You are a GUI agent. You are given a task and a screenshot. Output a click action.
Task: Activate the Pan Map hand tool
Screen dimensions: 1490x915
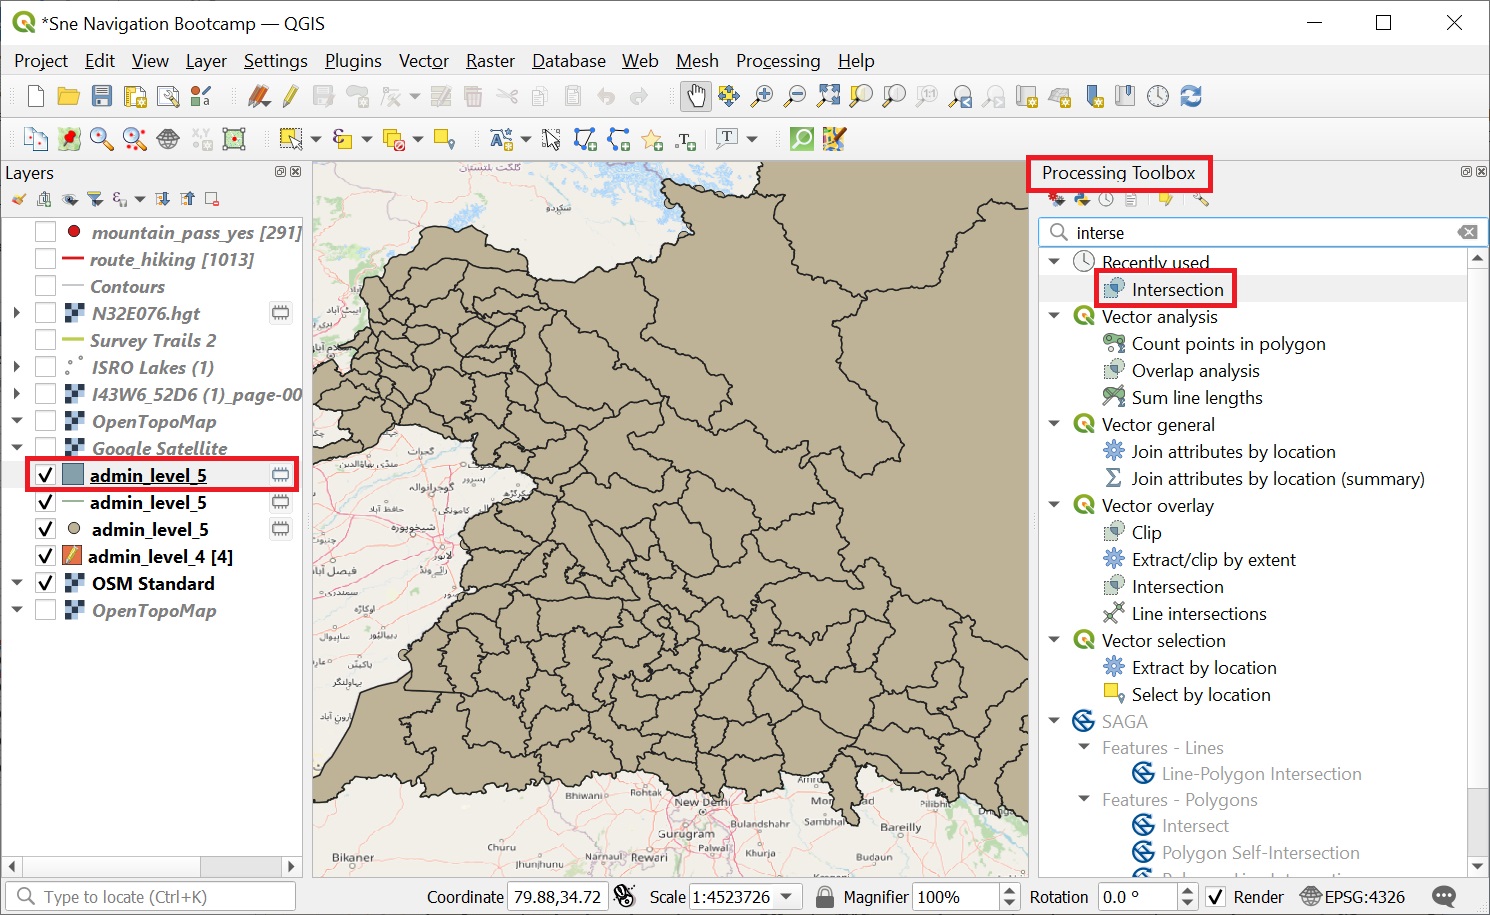click(x=695, y=96)
